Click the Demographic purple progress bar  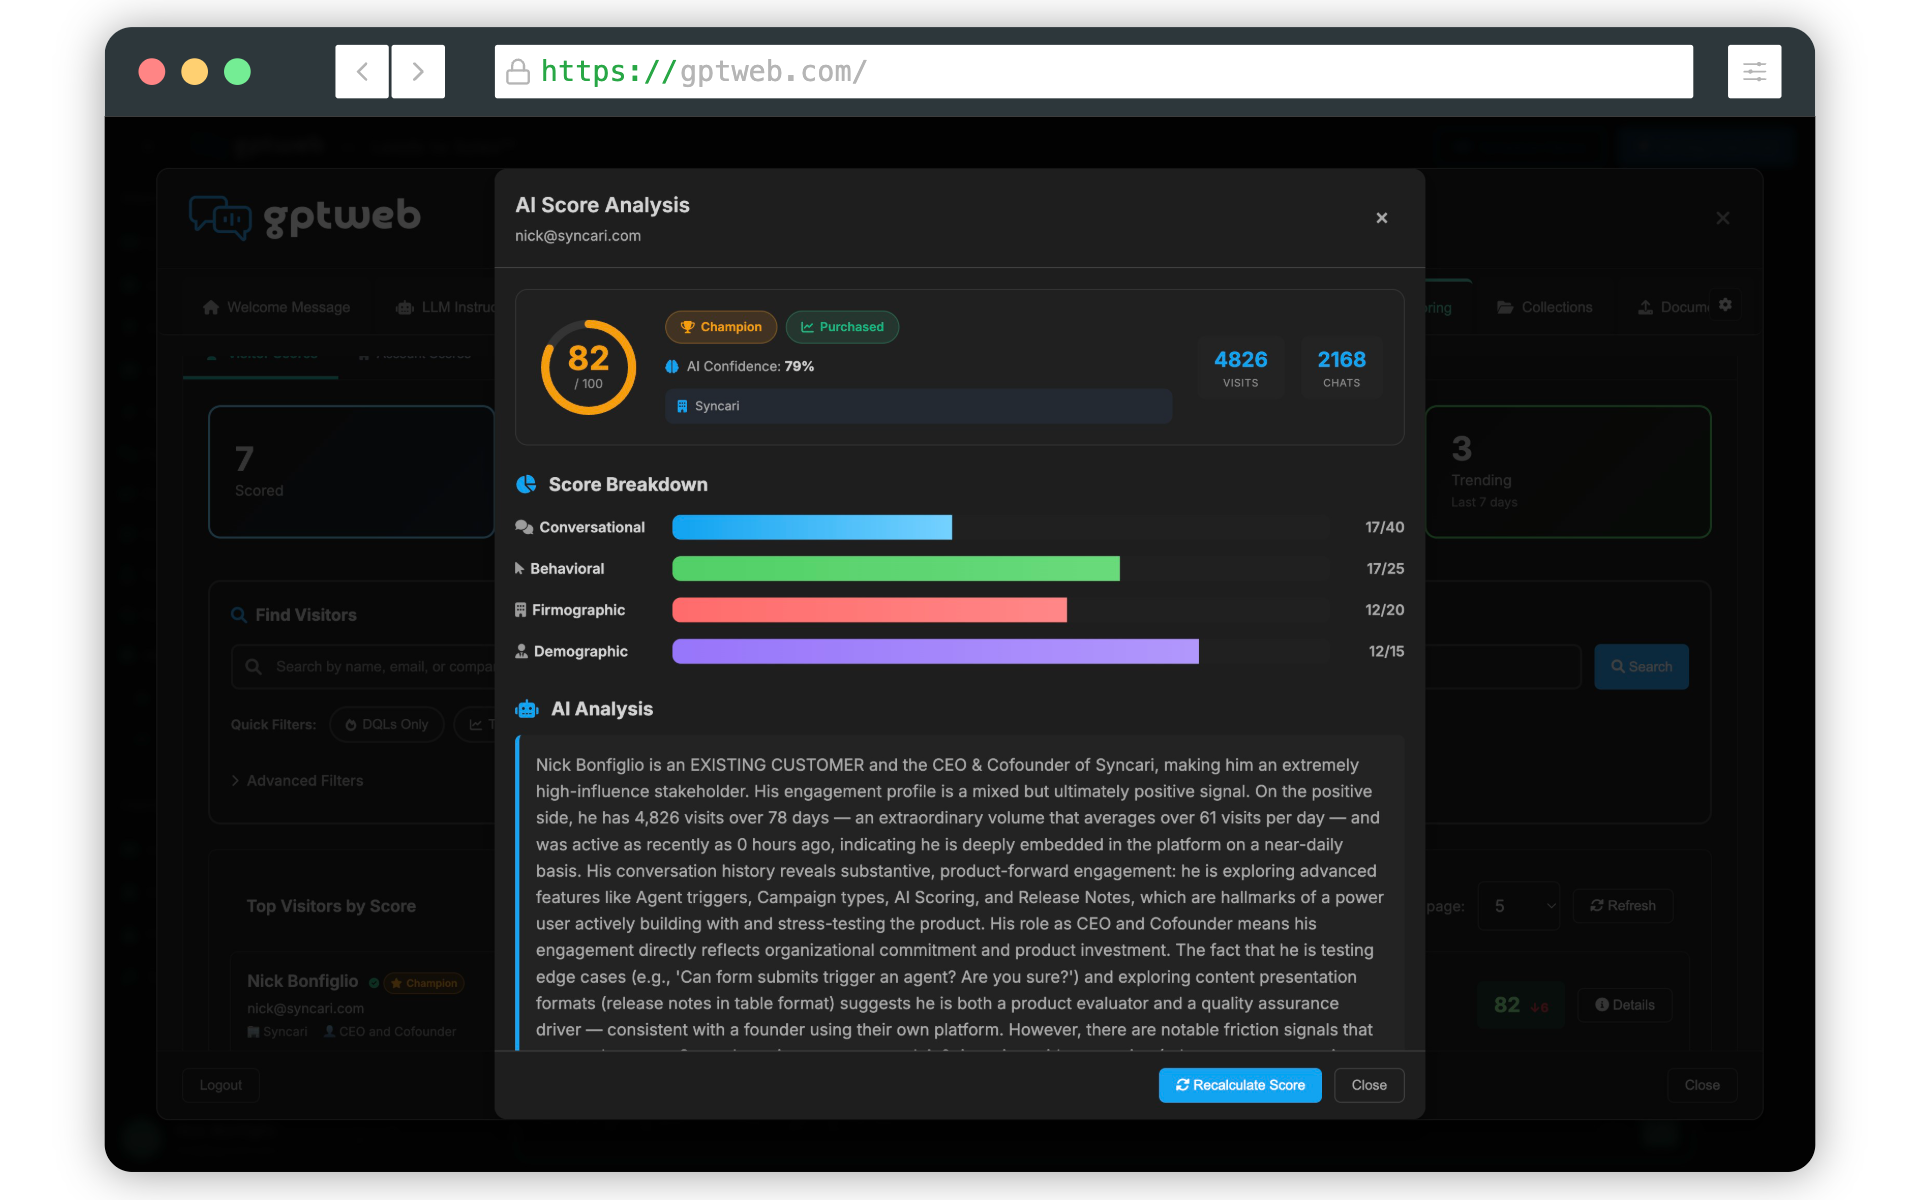point(936,651)
